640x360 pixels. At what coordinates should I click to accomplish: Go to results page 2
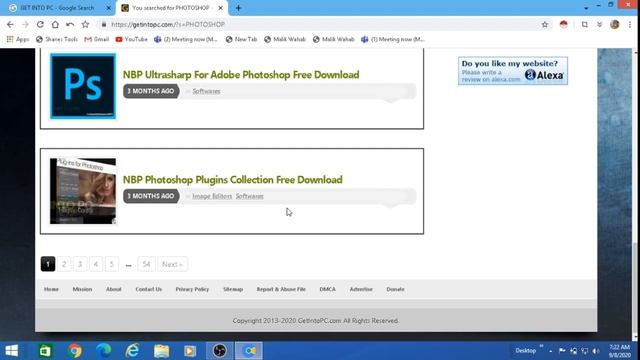pyautogui.click(x=64, y=264)
